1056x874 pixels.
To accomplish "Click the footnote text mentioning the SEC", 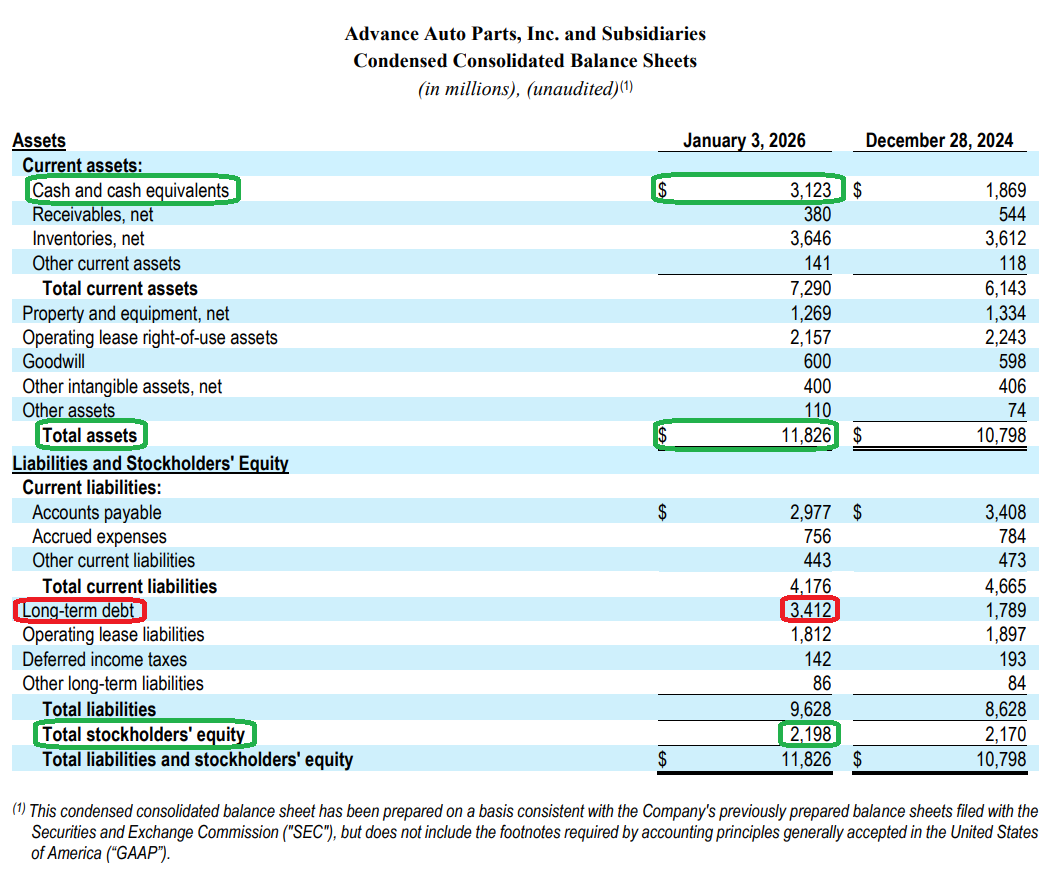I will coord(525,832).
